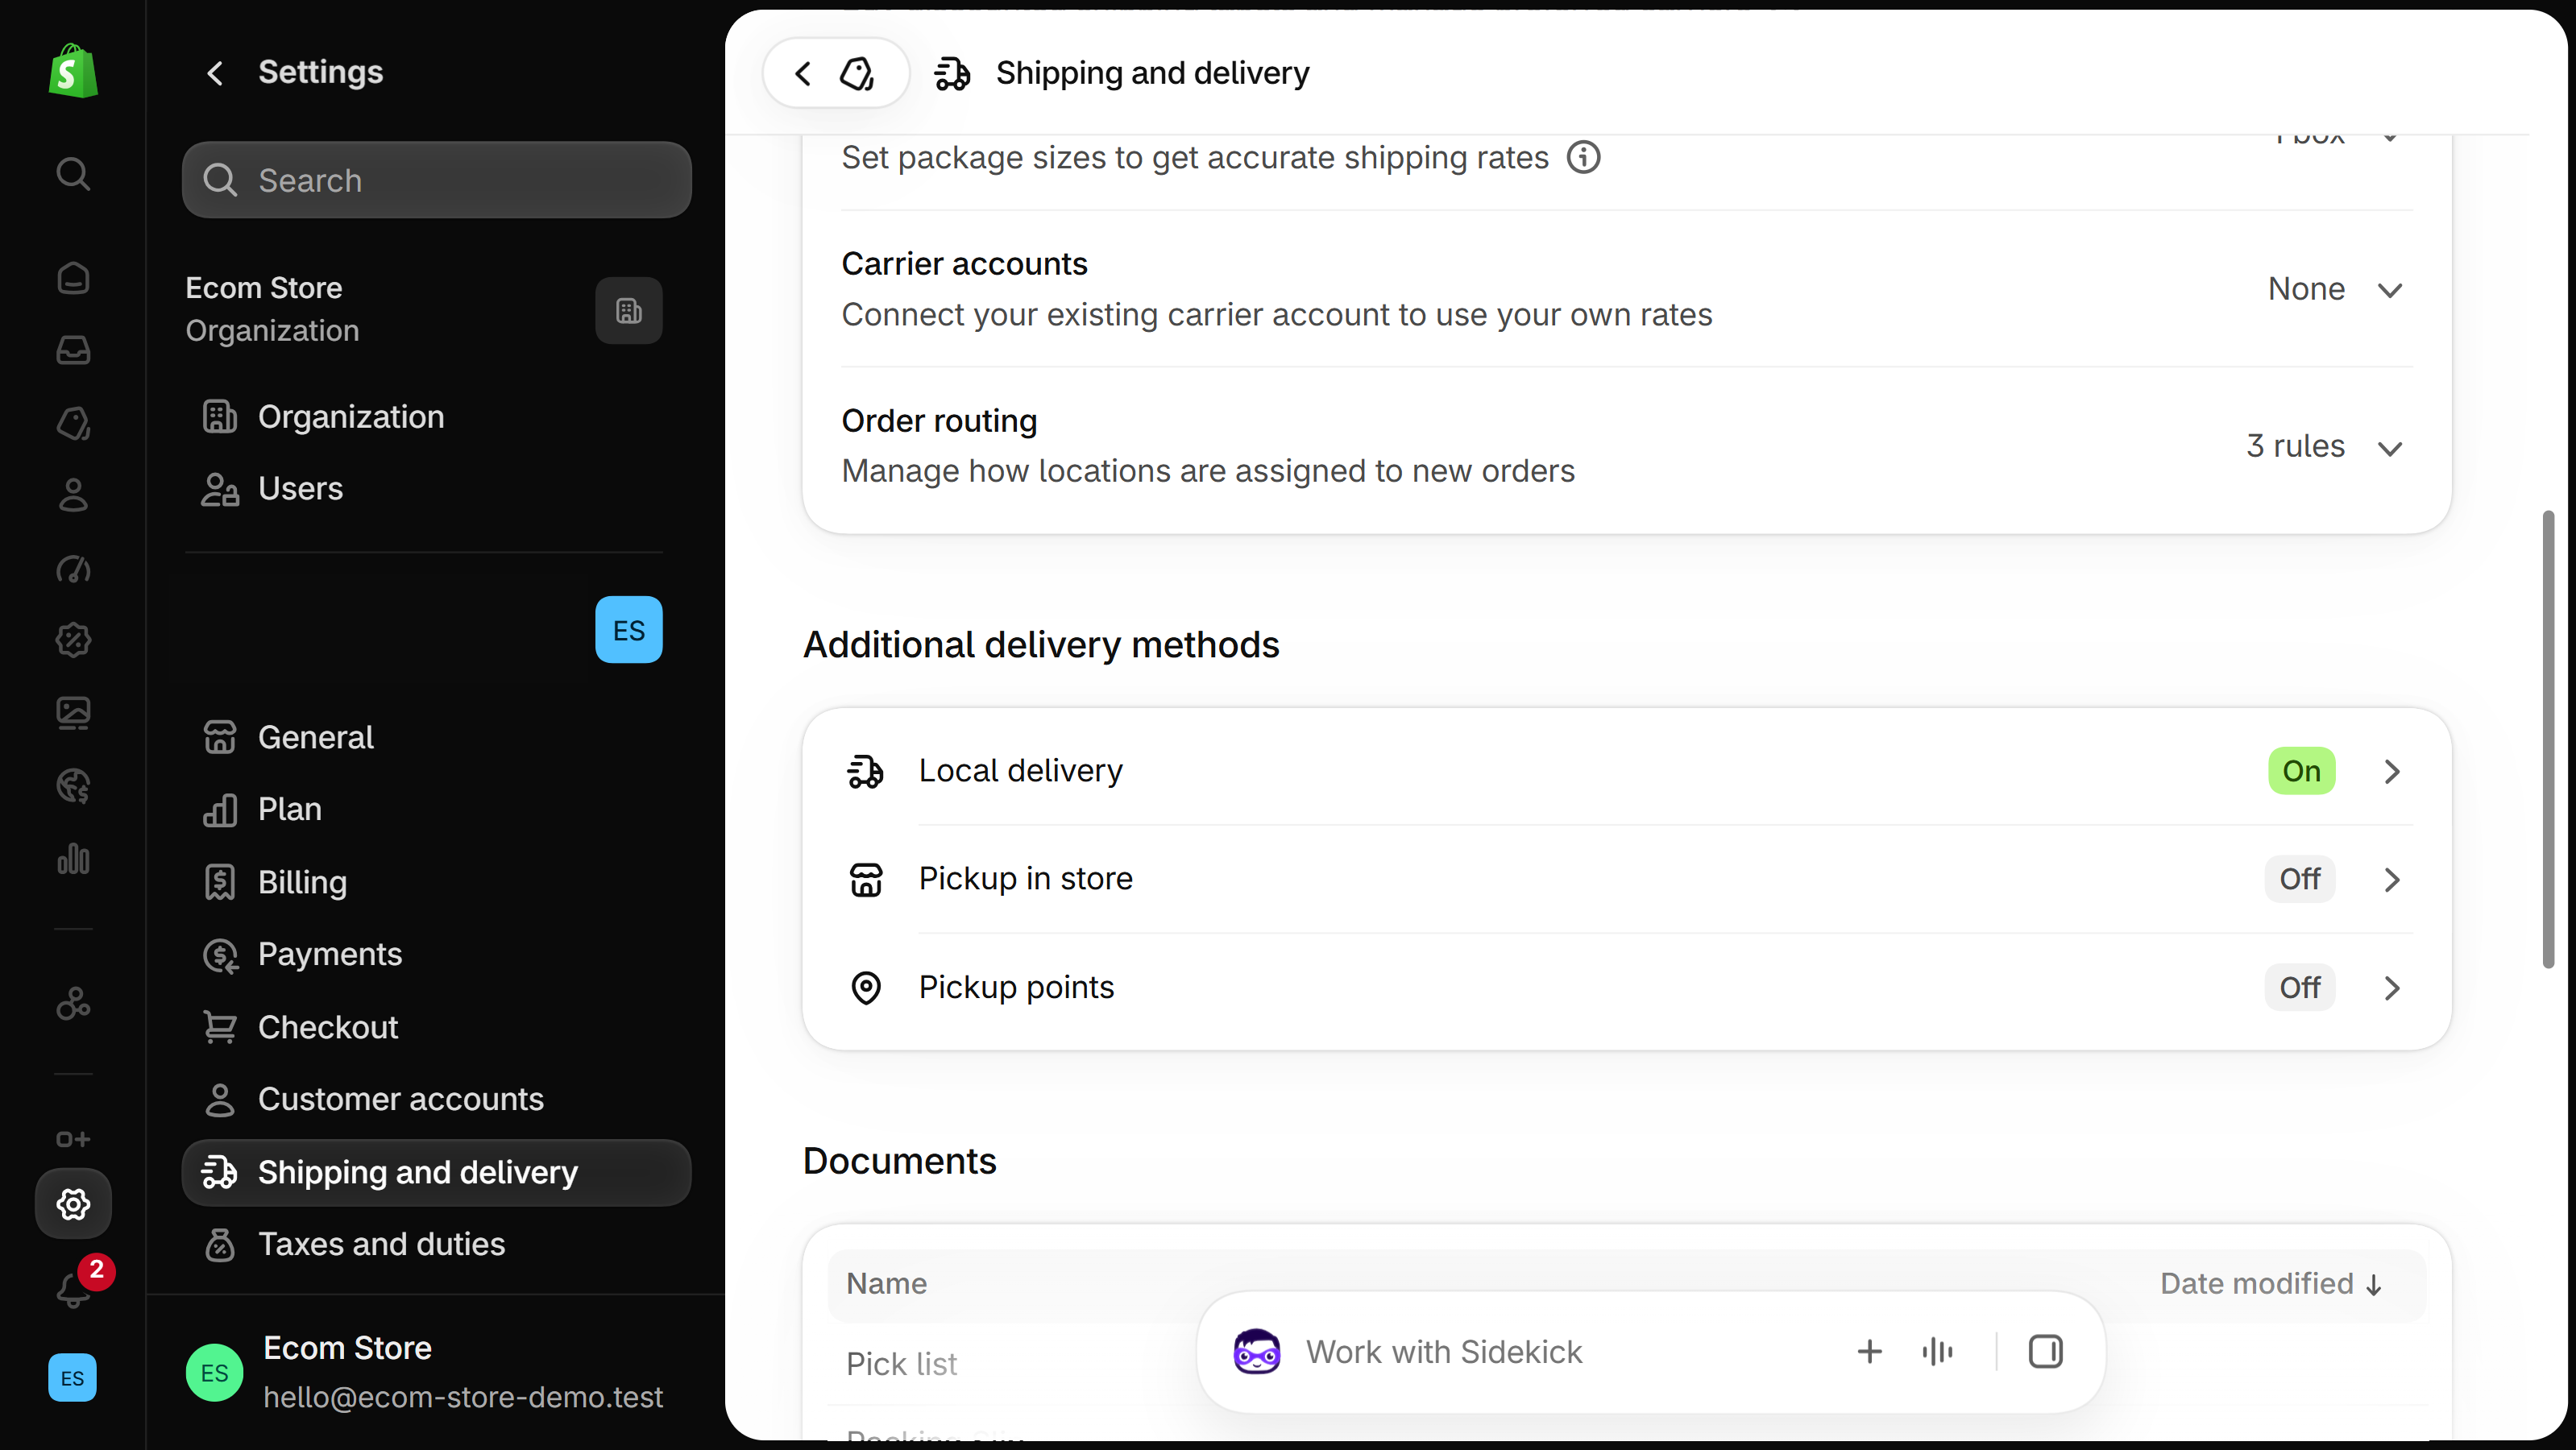
Task: Open search from the left rail icon
Action: point(73,174)
